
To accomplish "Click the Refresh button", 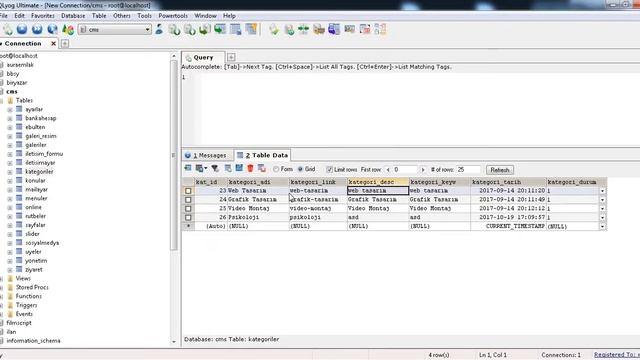I will pyautogui.click(x=500, y=170).
